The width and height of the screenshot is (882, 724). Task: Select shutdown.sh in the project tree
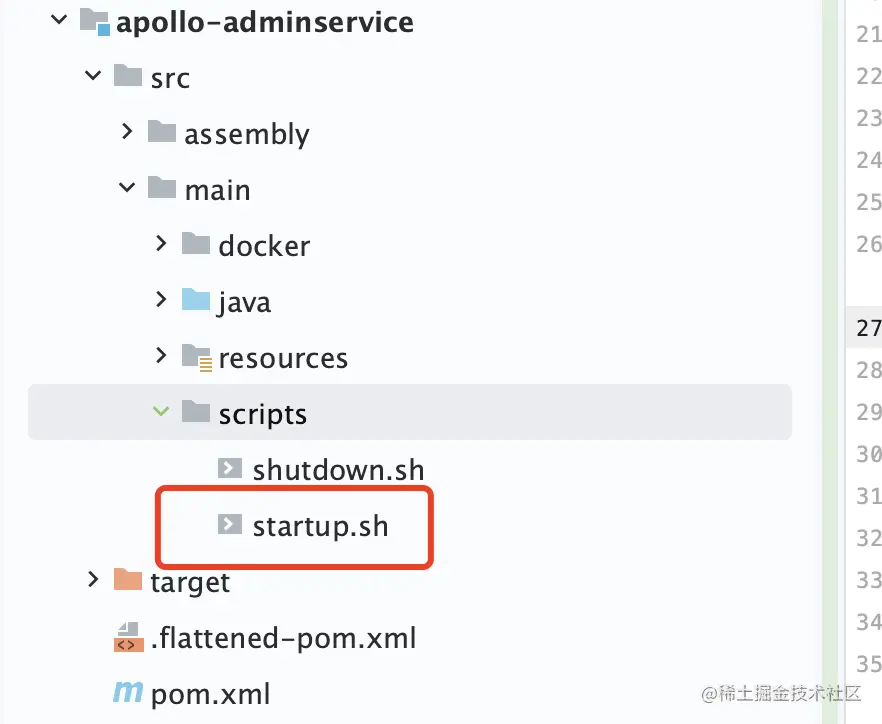pyautogui.click(x=338, y=469)
